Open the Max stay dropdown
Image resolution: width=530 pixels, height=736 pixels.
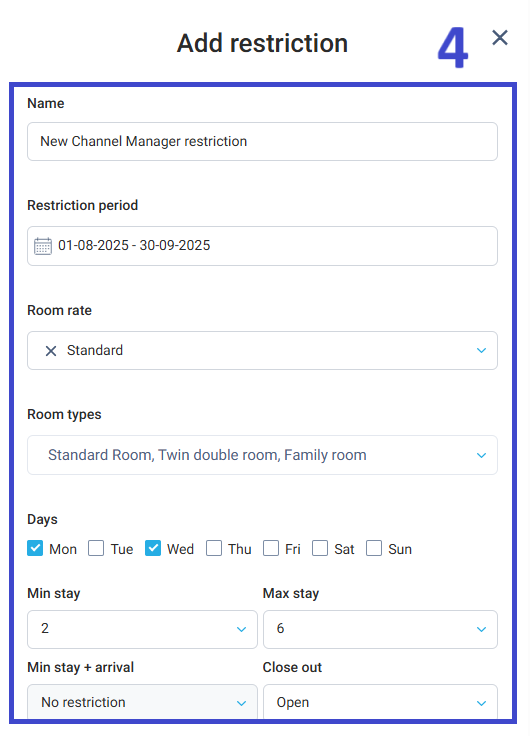click(380, 629)
